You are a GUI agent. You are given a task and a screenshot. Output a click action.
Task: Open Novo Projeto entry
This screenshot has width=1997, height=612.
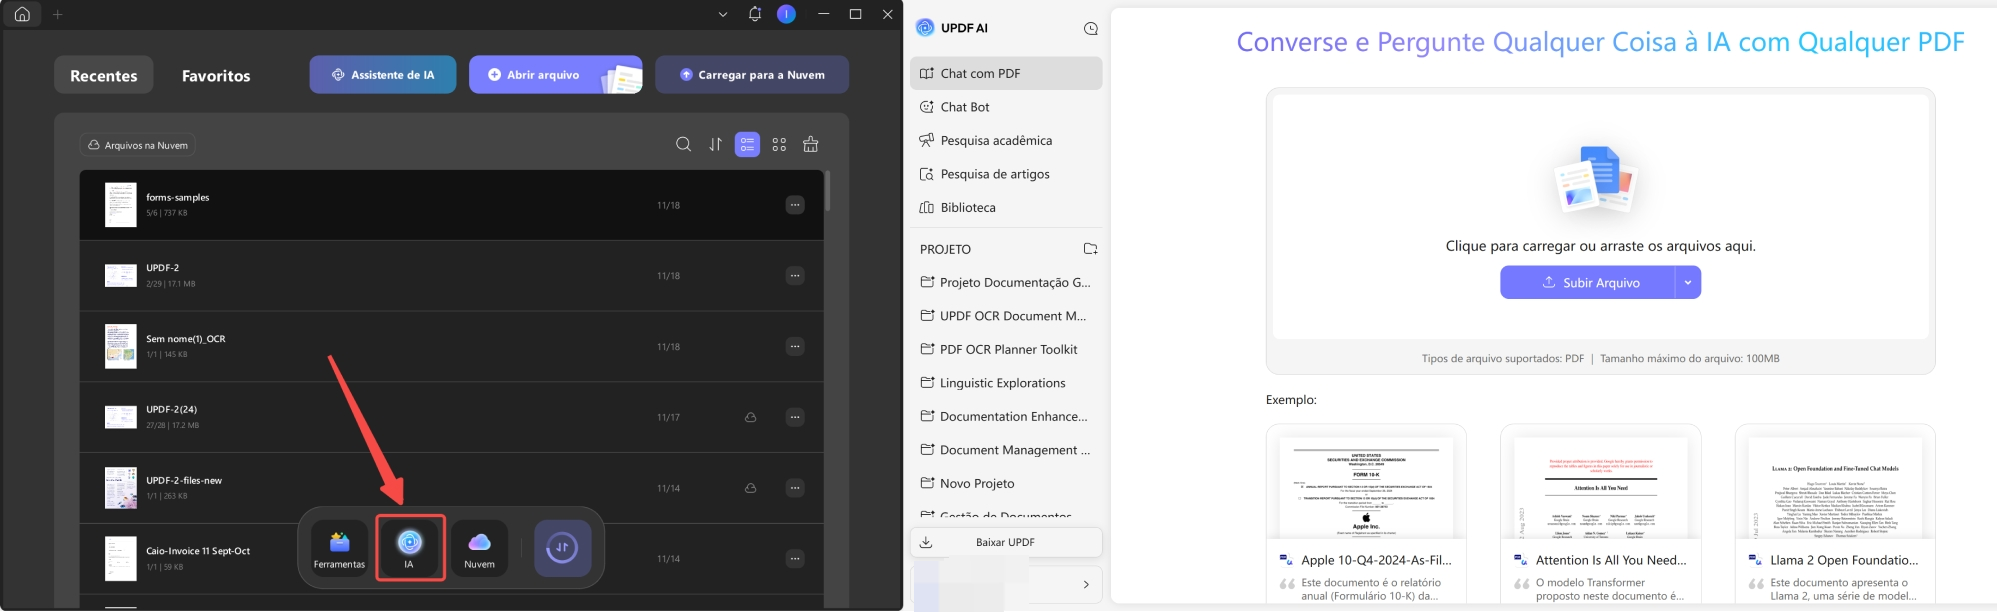click(1006, 483)
